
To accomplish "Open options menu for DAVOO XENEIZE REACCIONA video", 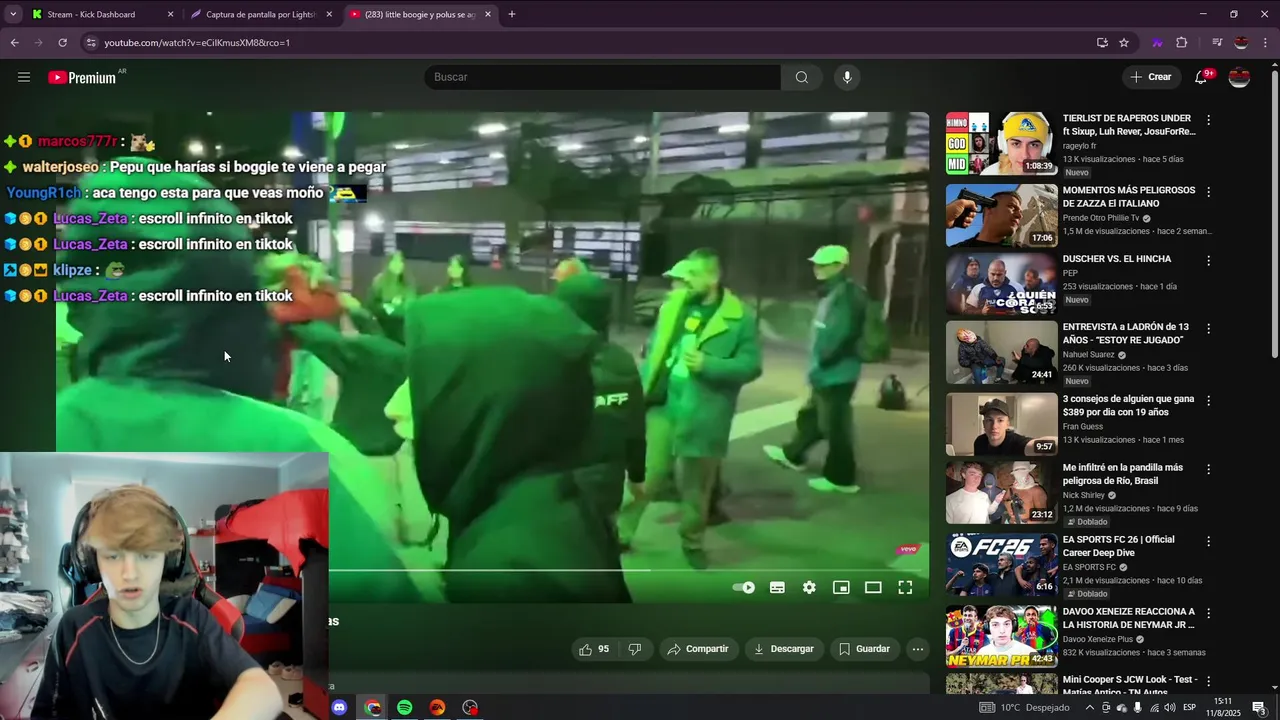I will tap(1208, 613).
